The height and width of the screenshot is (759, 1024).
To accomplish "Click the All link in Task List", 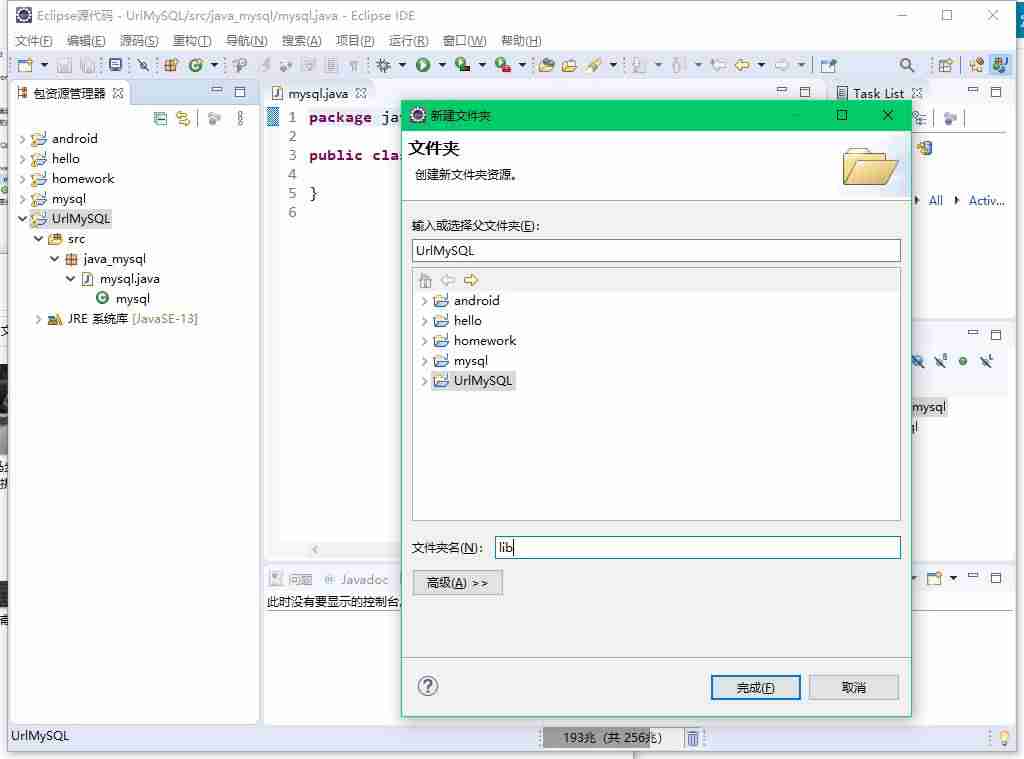I will tap(935, 201).
